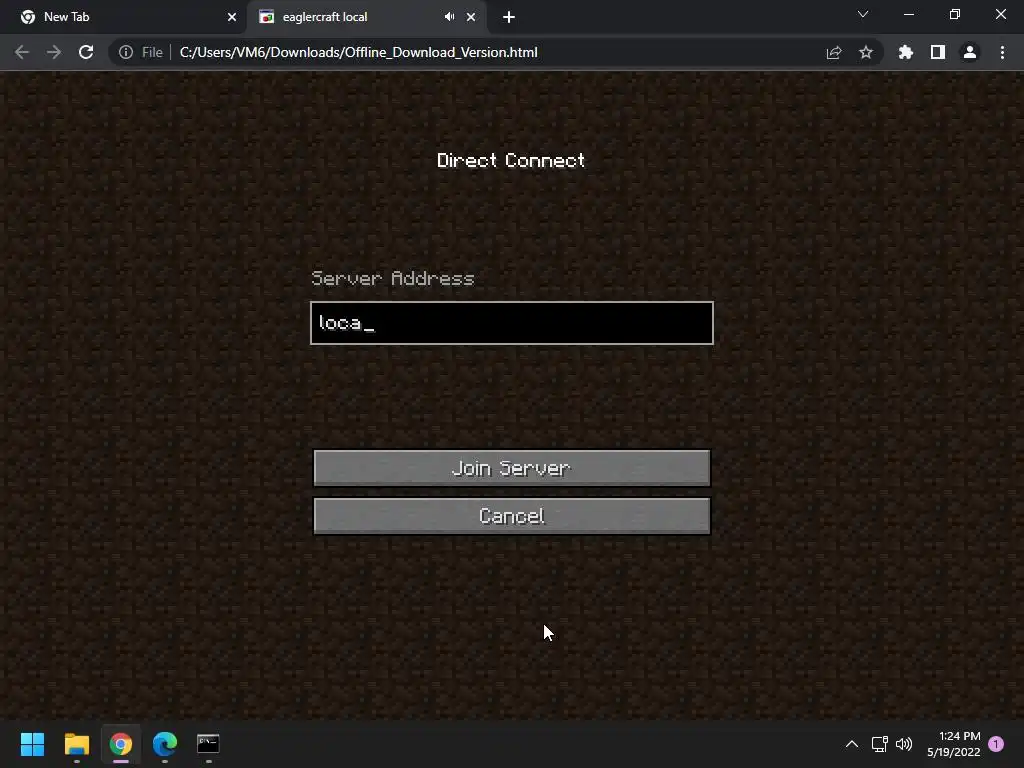Minimize the Chrome window
1024x768 pixels.
(908, 14)
